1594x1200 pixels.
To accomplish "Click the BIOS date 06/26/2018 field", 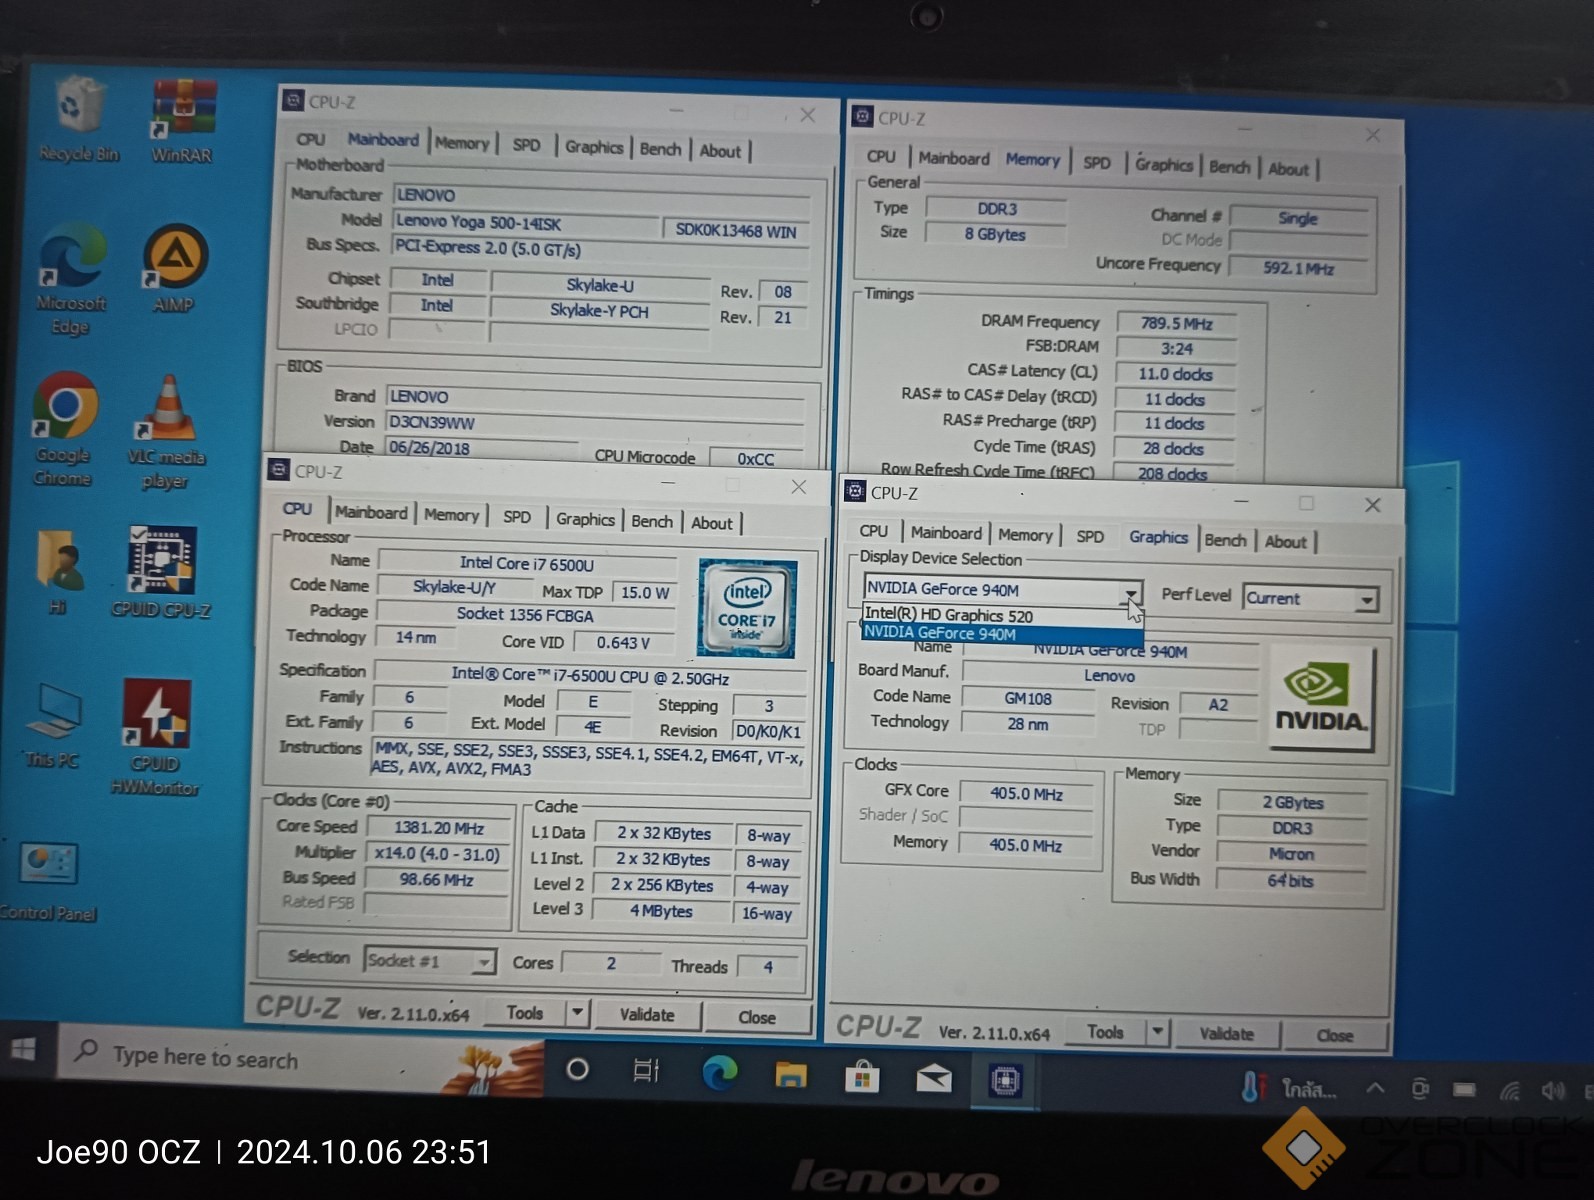I will point(482,447).
